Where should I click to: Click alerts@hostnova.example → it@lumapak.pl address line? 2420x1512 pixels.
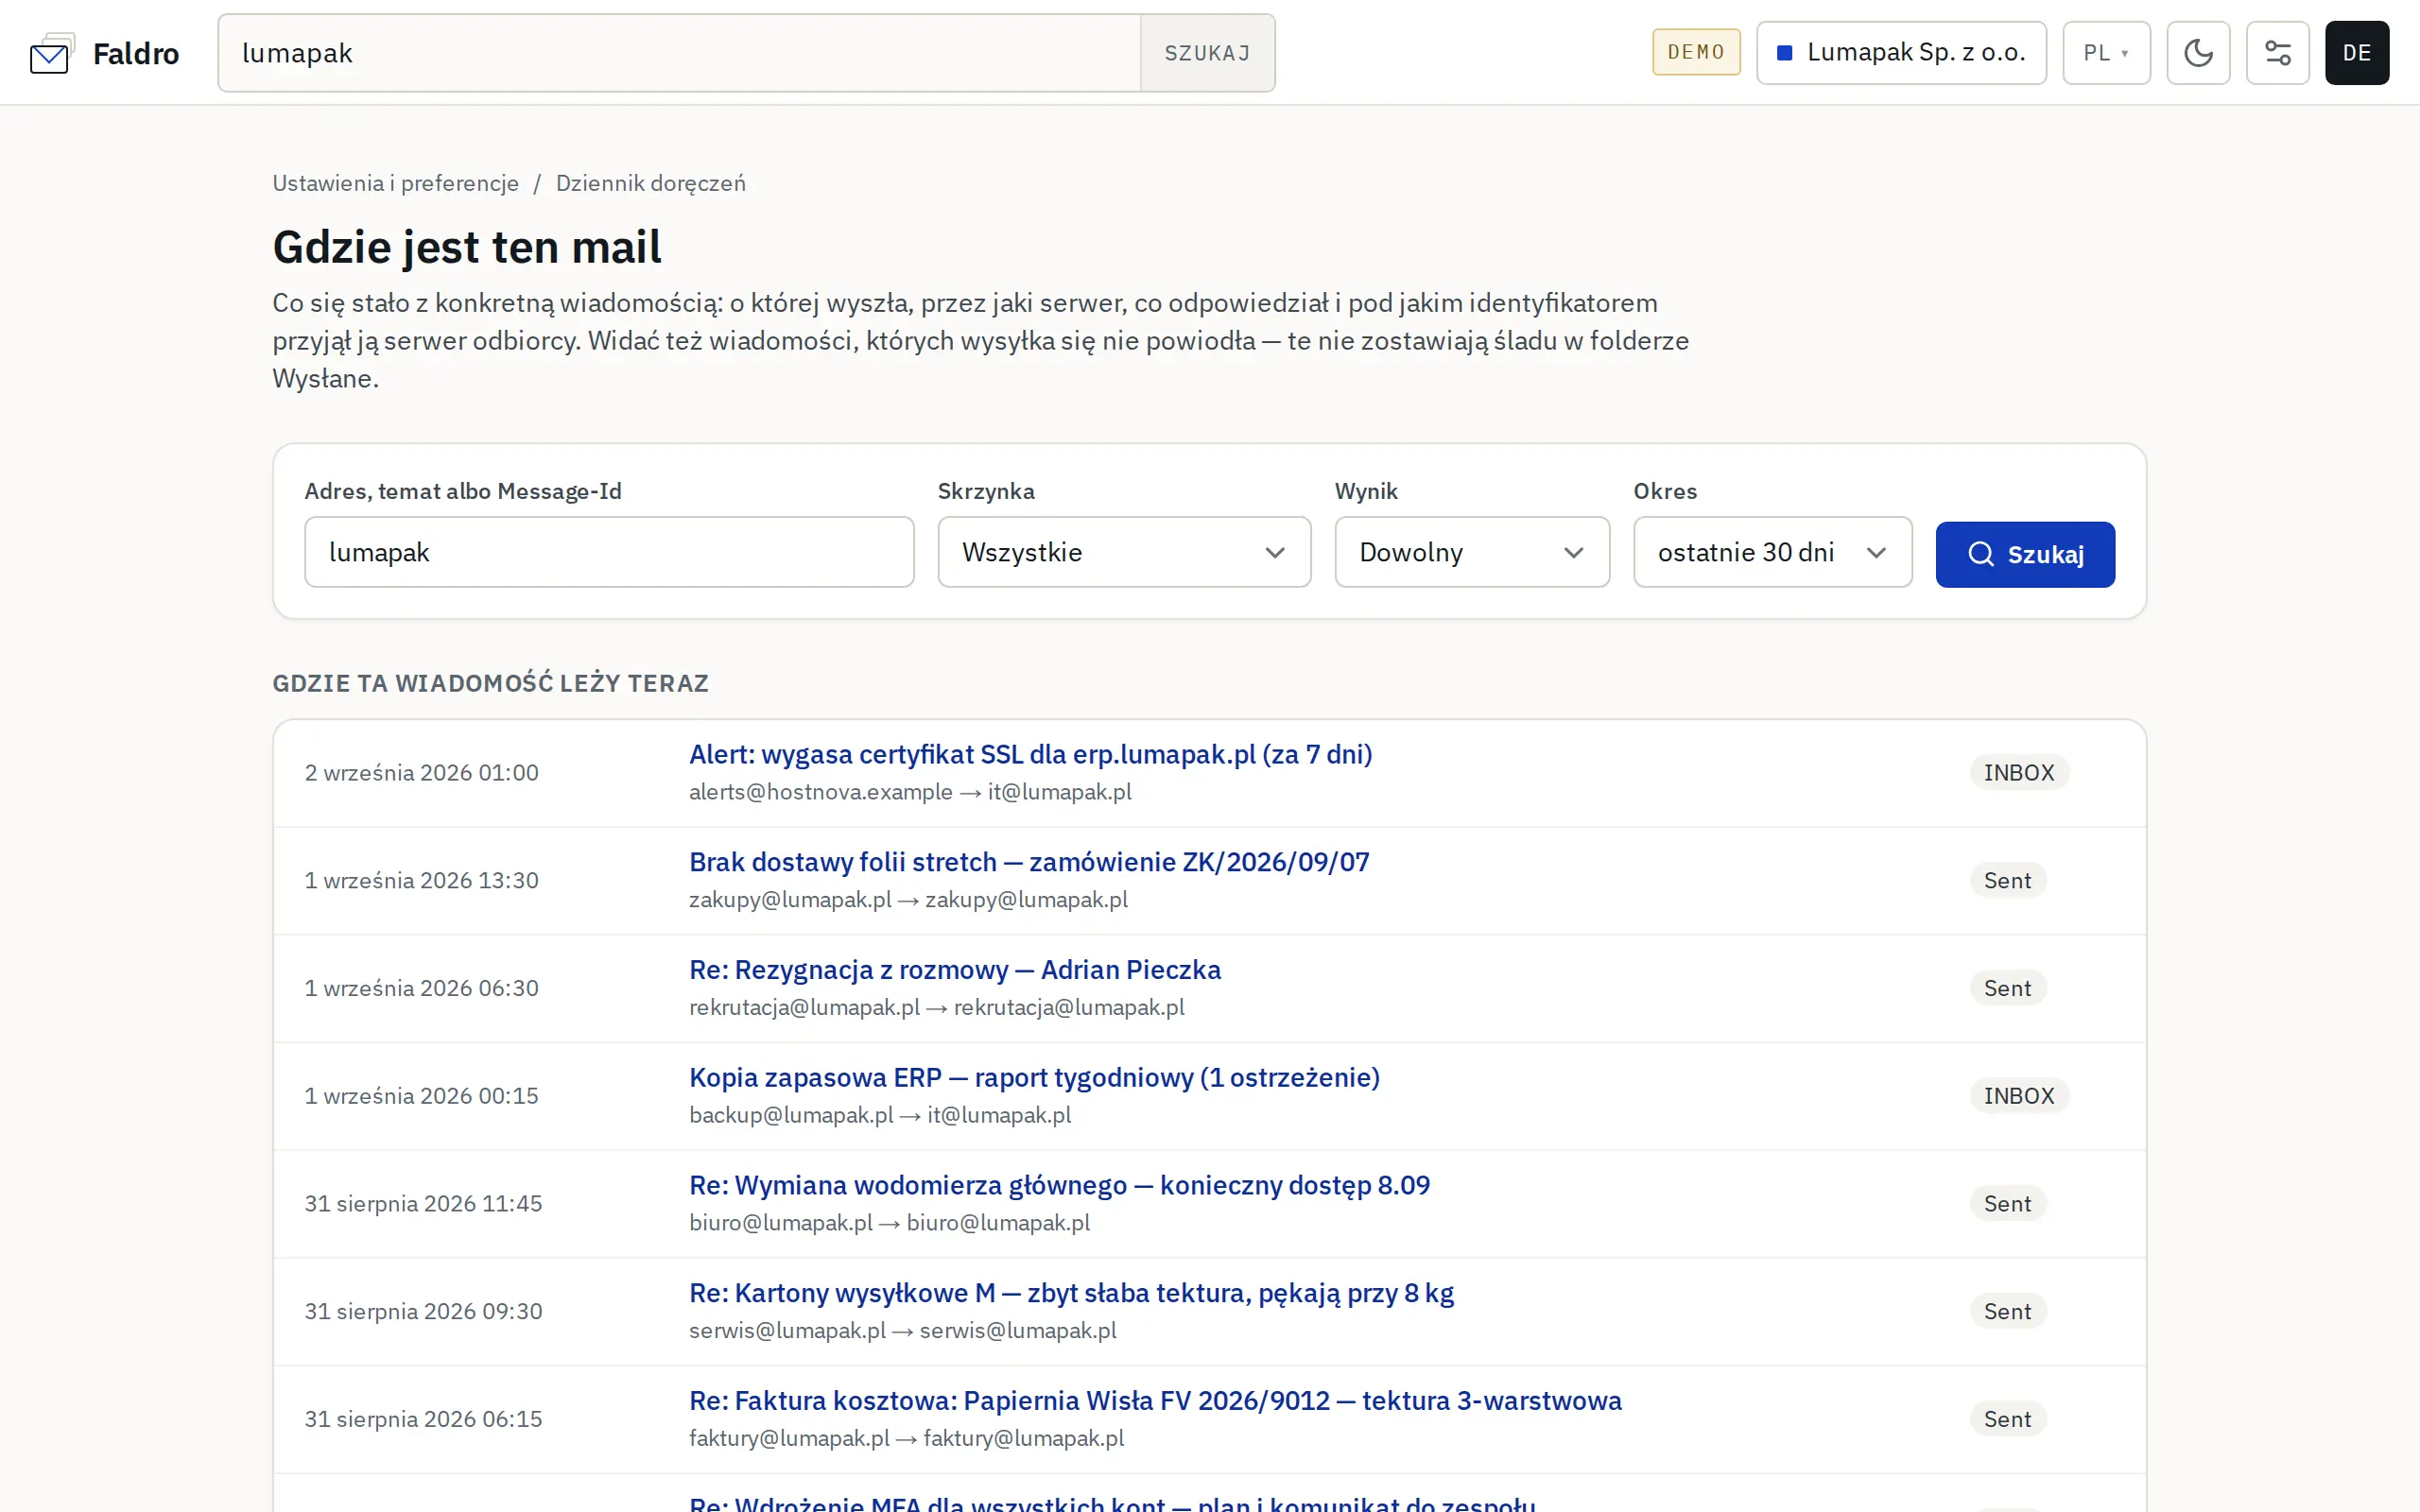point(910,792)
